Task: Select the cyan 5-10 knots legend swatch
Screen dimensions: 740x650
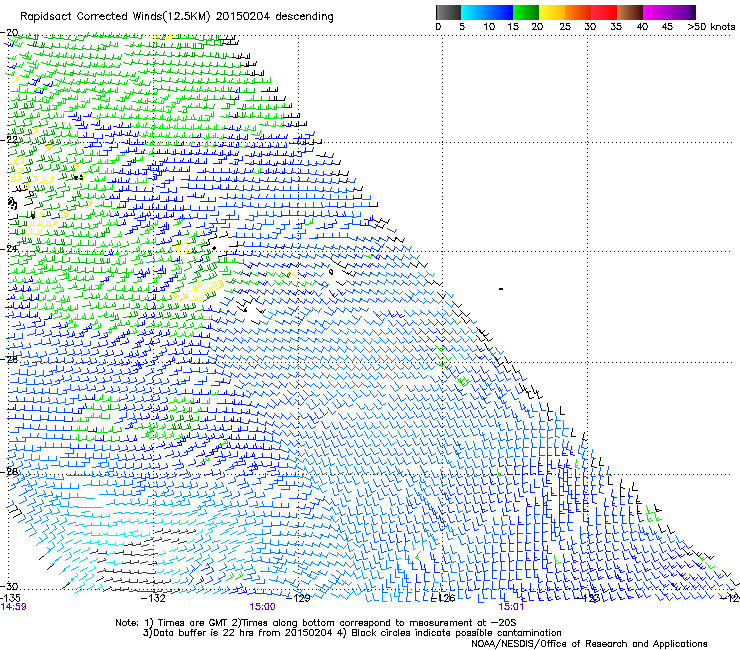Action: pyautogui.click(x=473, y=12)
